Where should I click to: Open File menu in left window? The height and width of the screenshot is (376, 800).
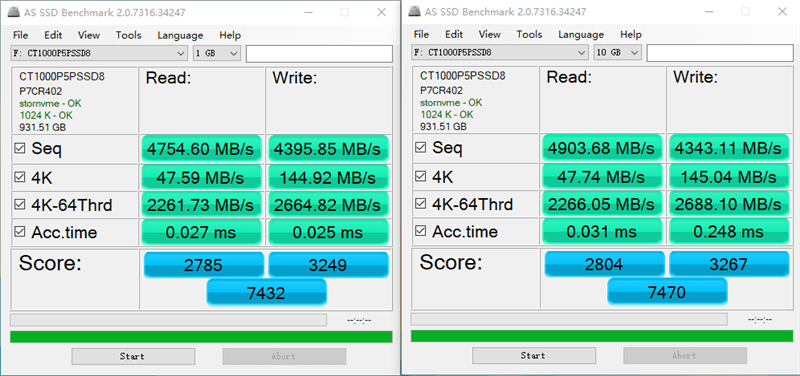pos(20,35)
